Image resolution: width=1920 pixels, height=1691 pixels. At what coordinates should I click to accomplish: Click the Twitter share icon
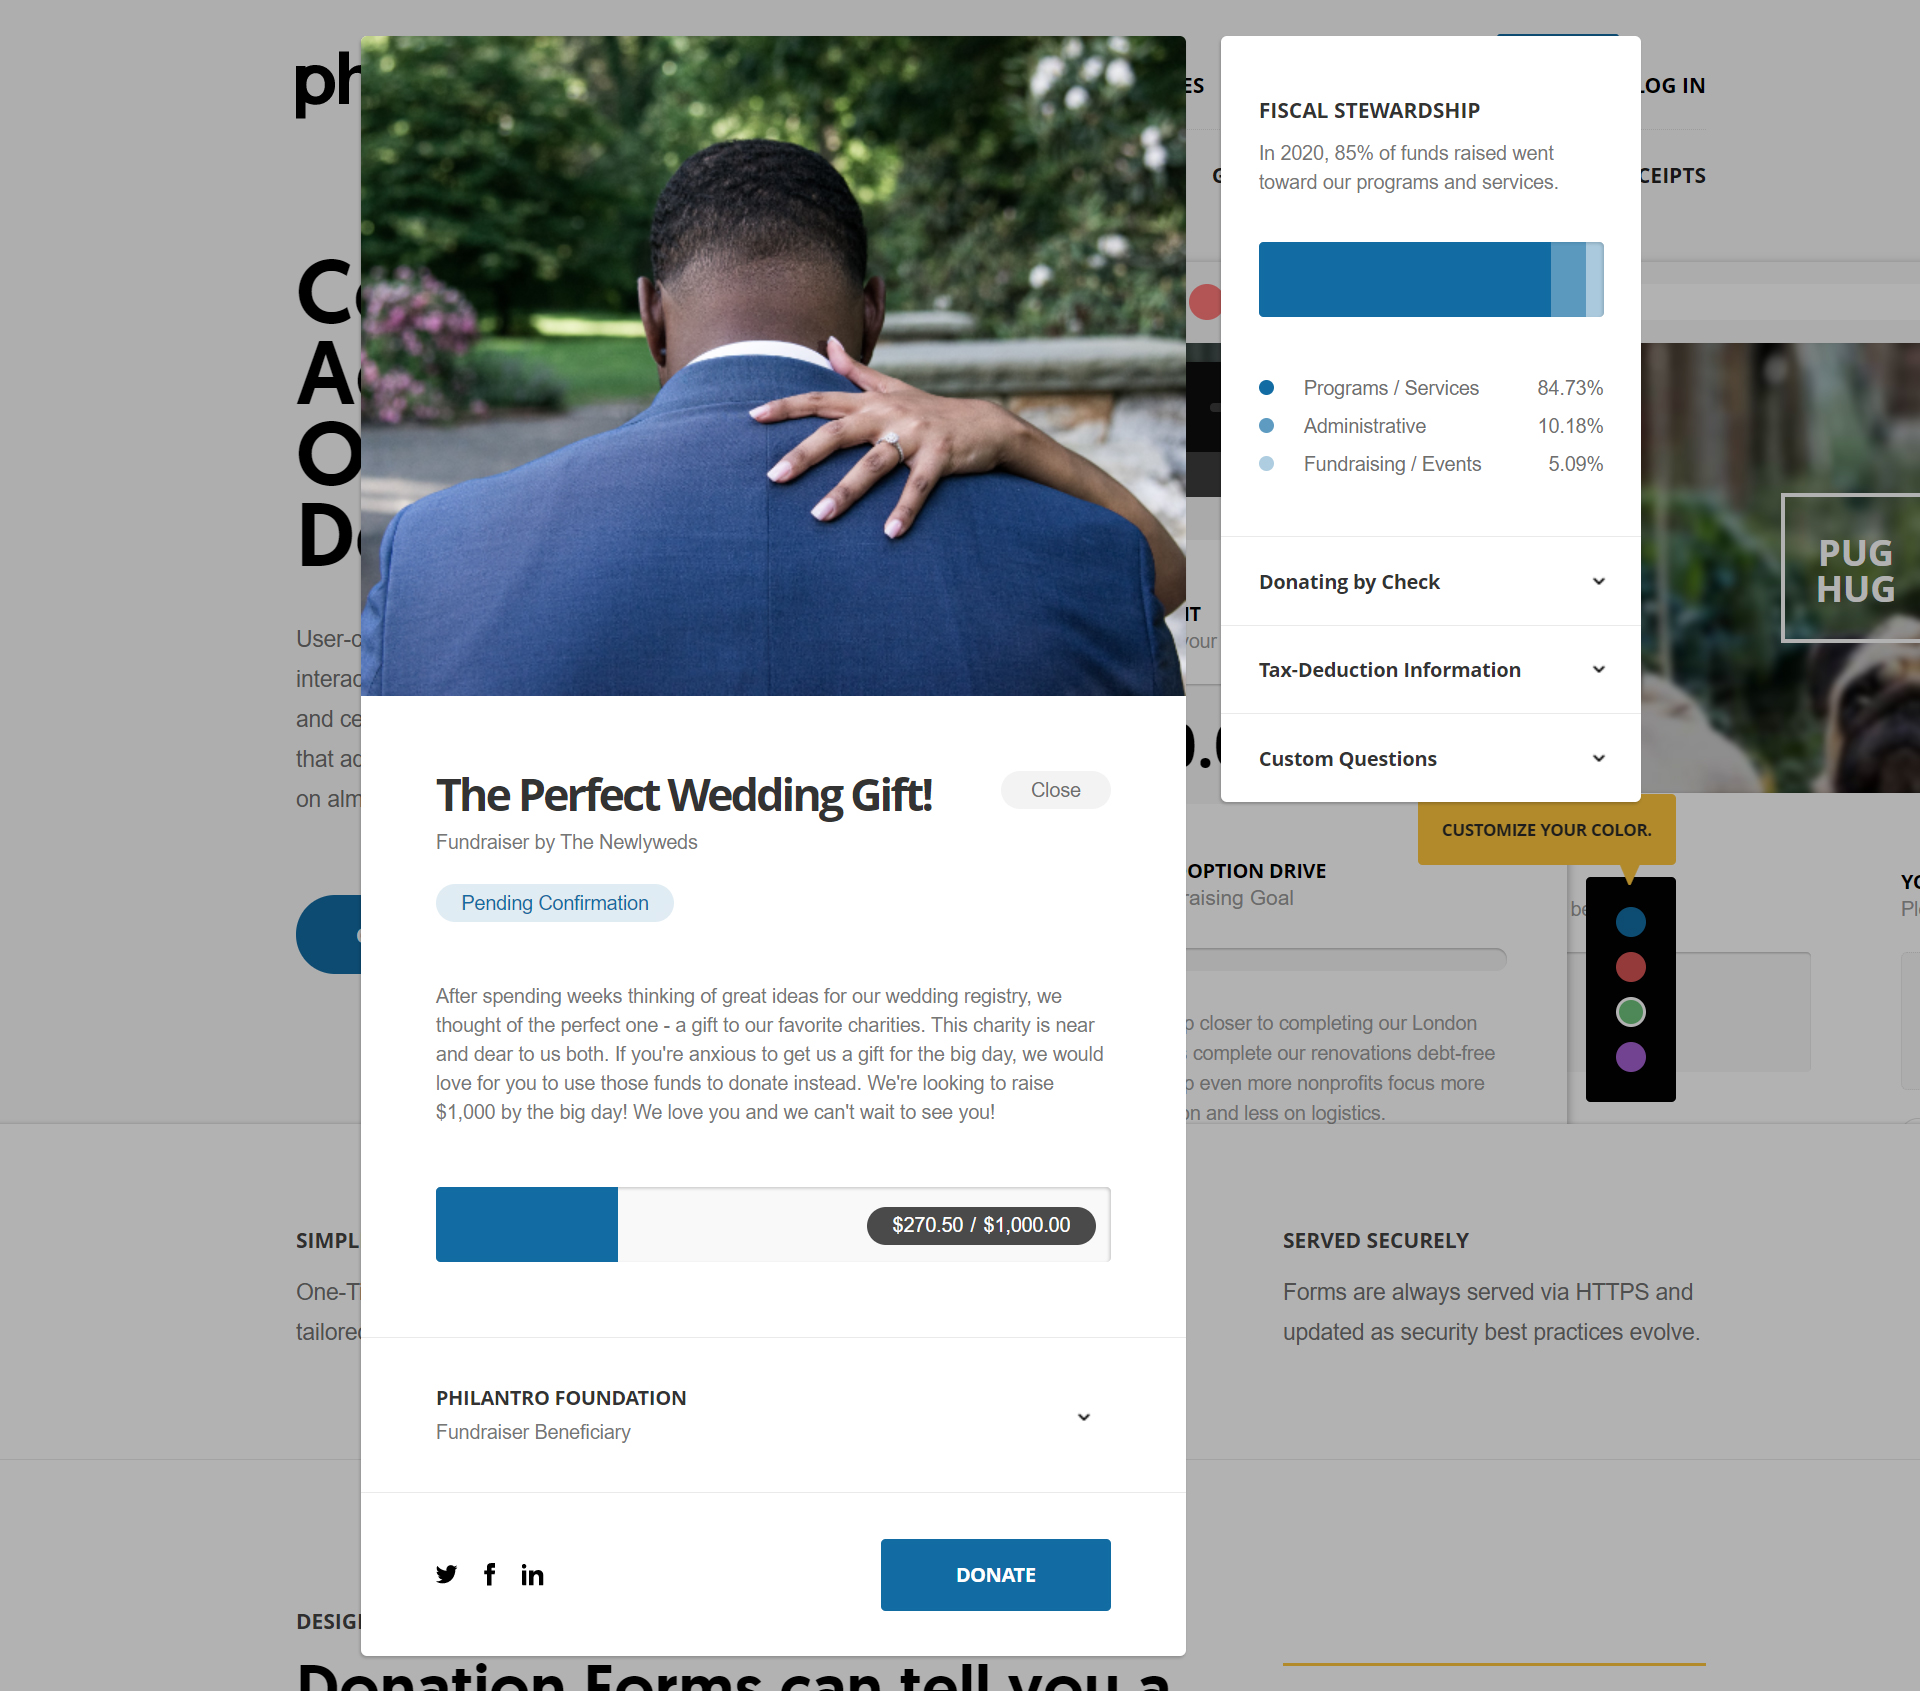[447, 1572]
